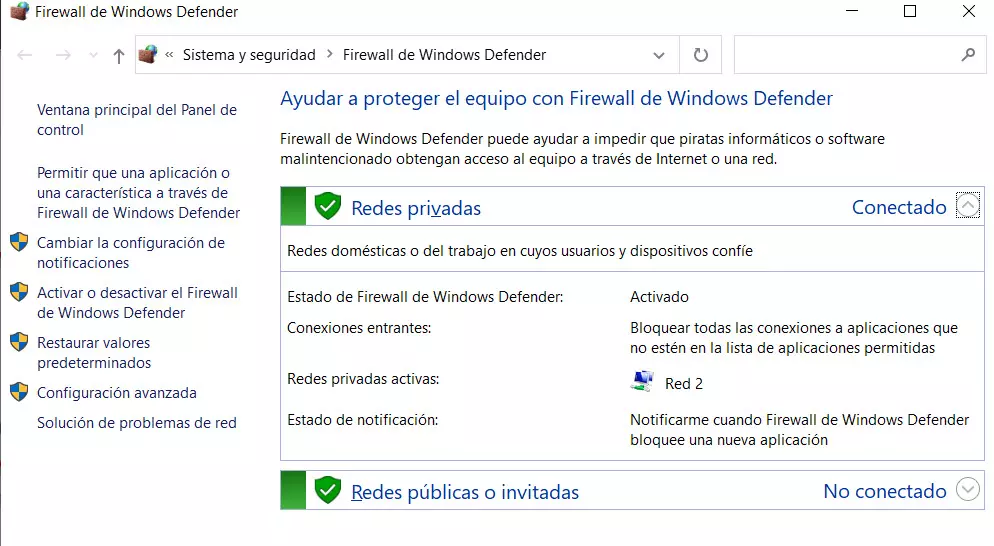The height and width of the screenshot is (546, 994).
Task: Click the Red 2 network icon
Action: pyautogui.click(x=642, y=382)
